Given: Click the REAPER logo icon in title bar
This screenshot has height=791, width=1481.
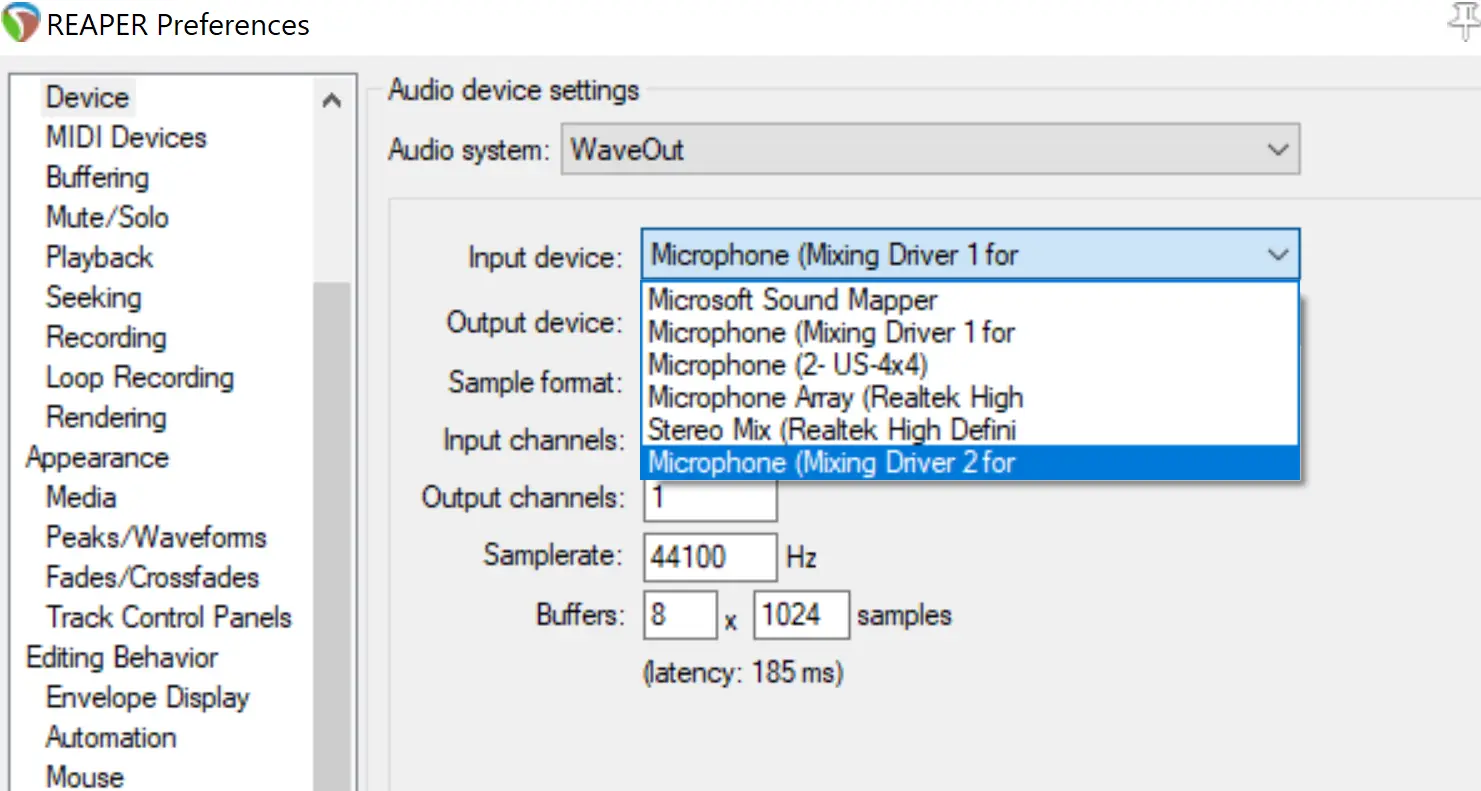Looking at the screenshot, I should click(20, 24).
